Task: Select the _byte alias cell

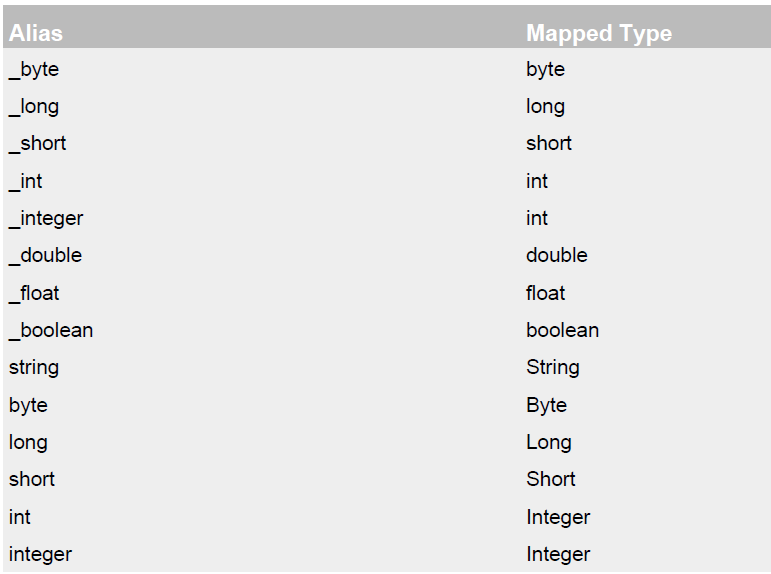Action: [34, 70]
